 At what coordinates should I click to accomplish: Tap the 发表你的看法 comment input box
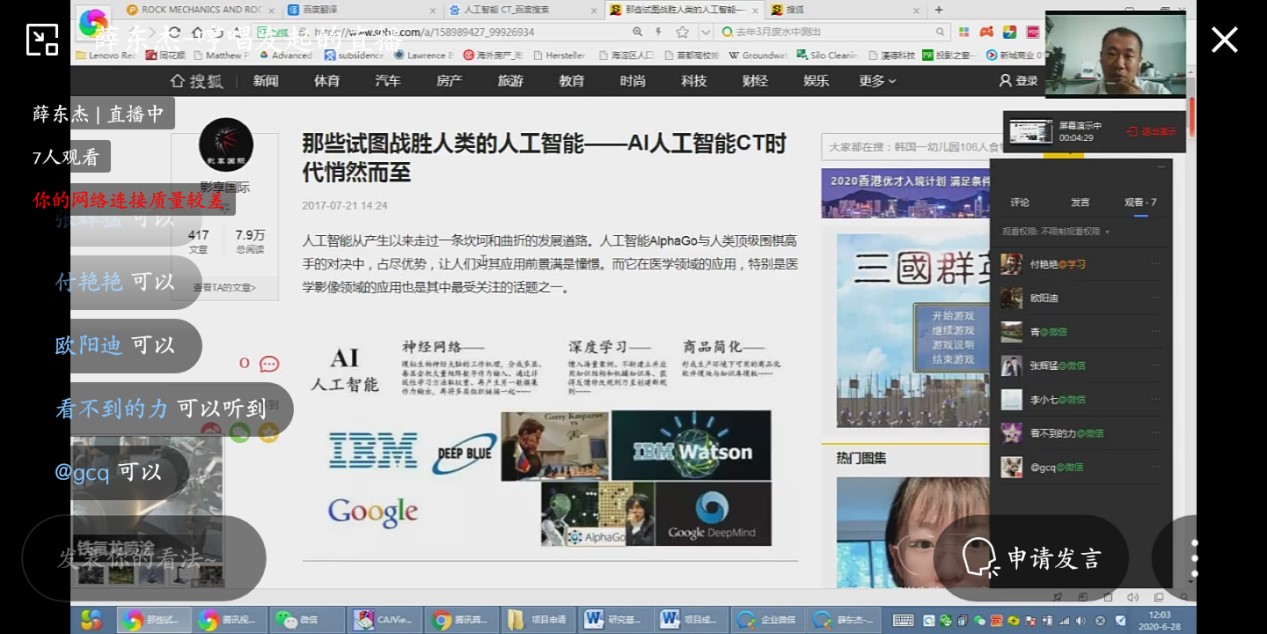tap(144, 558)
